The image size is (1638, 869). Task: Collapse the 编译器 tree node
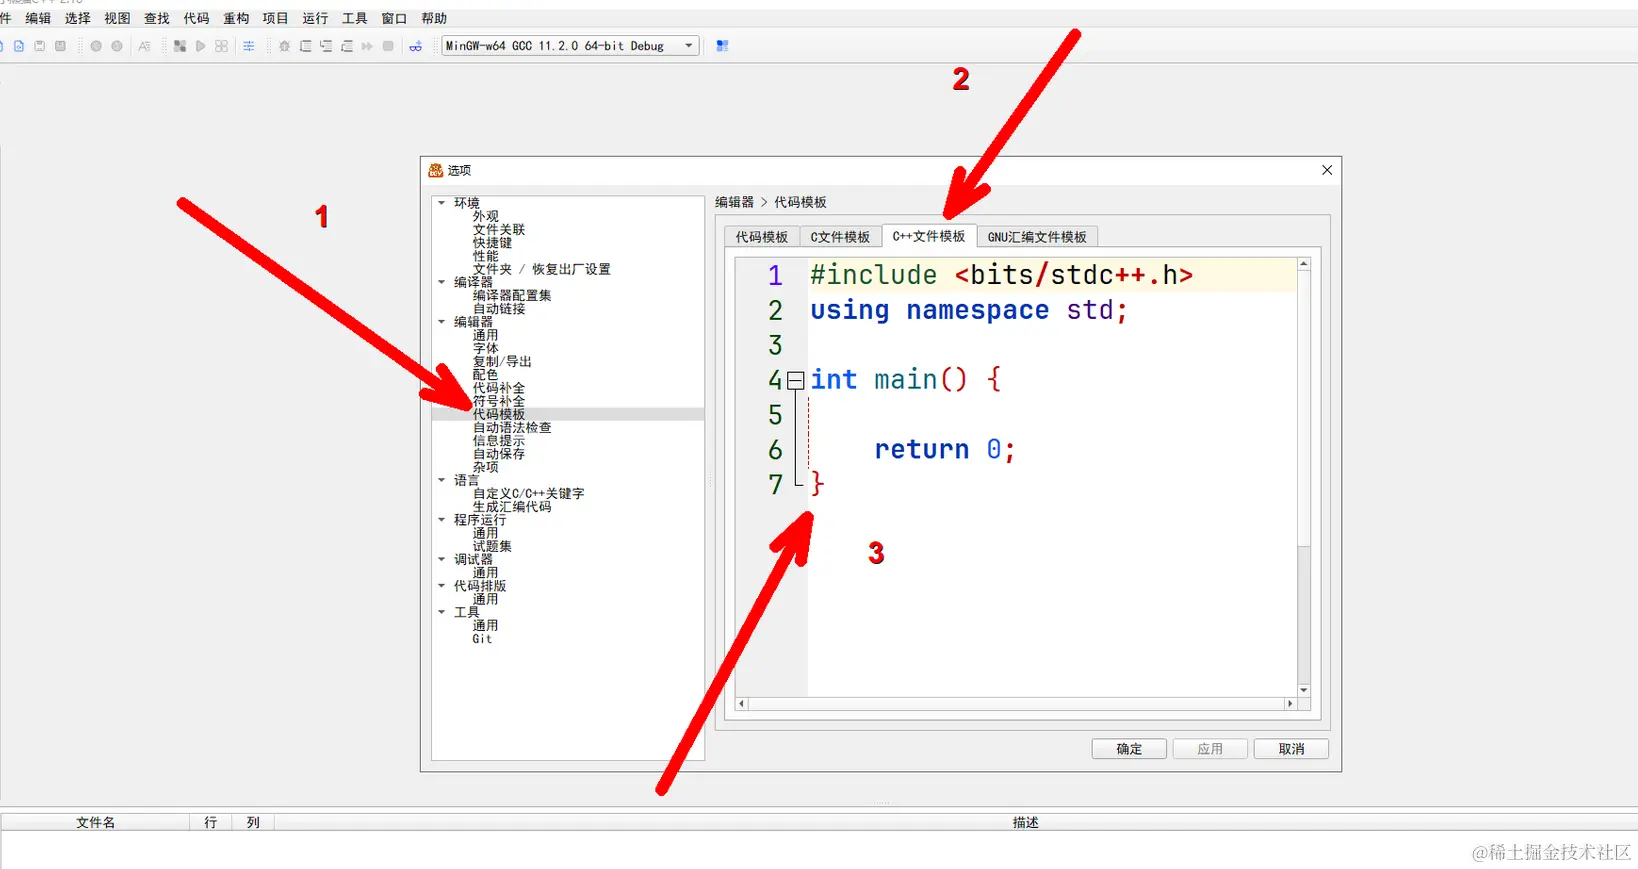tap(441, 282)
